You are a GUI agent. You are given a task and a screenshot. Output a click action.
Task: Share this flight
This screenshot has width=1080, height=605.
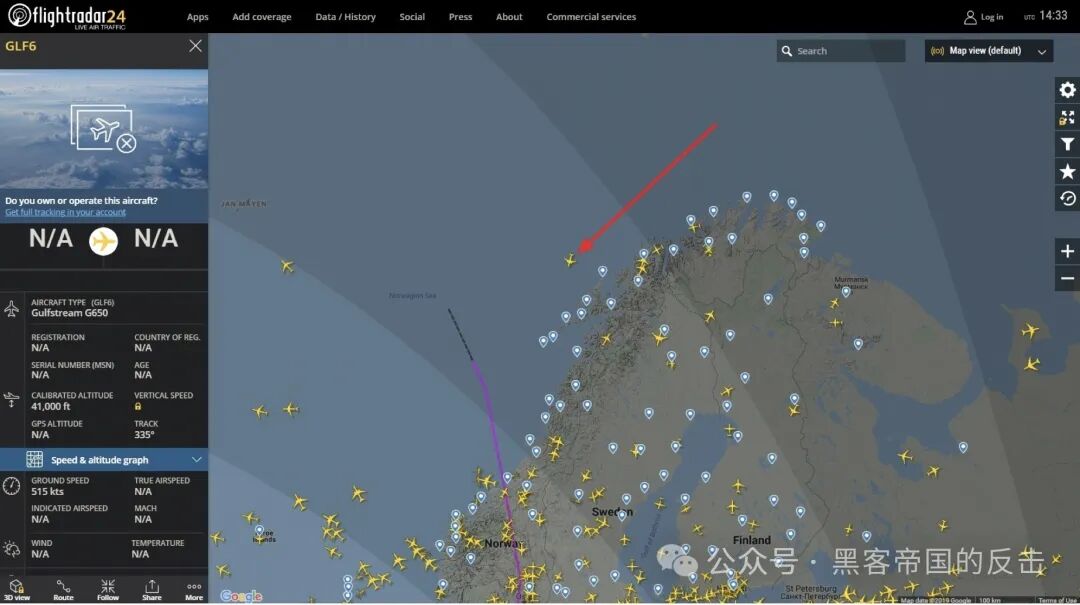[152, 590]
